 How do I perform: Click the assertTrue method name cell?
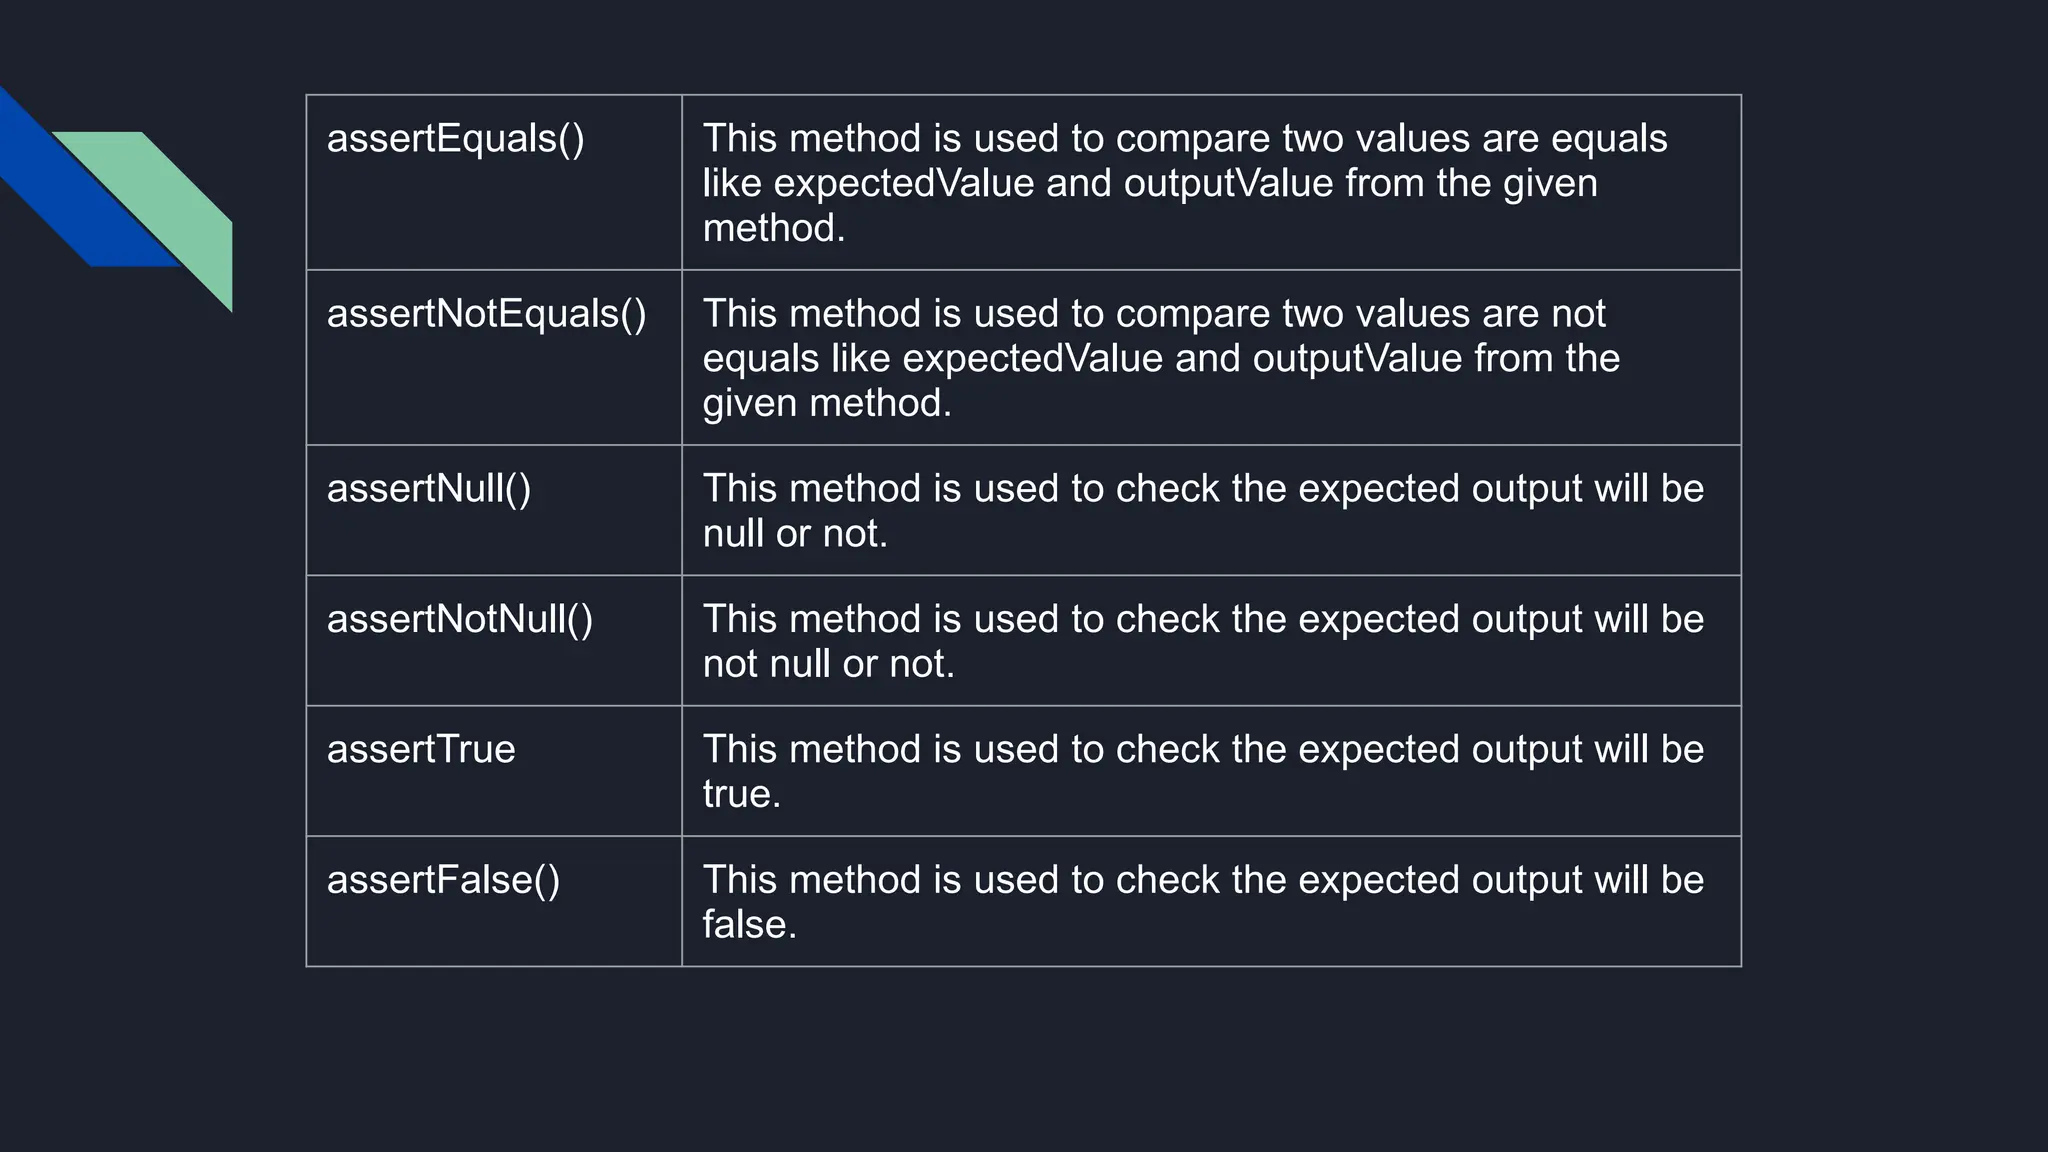pos(421,750)
